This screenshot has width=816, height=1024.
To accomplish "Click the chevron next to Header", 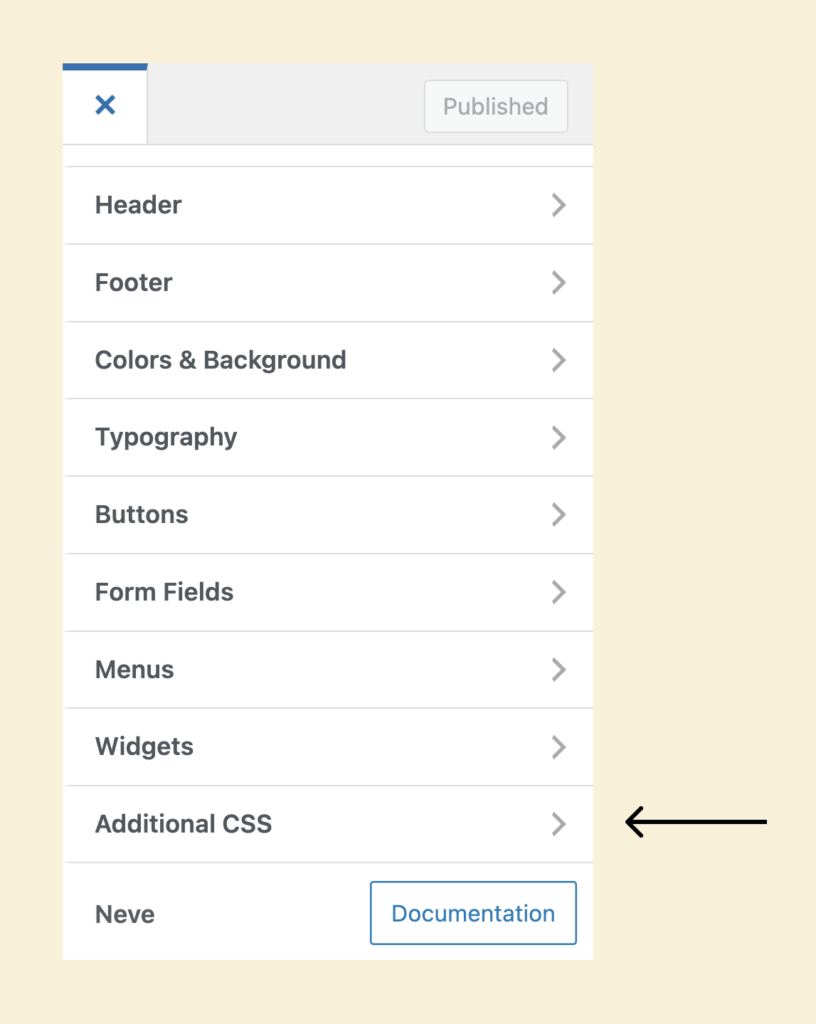I will (x=559, y=205).
